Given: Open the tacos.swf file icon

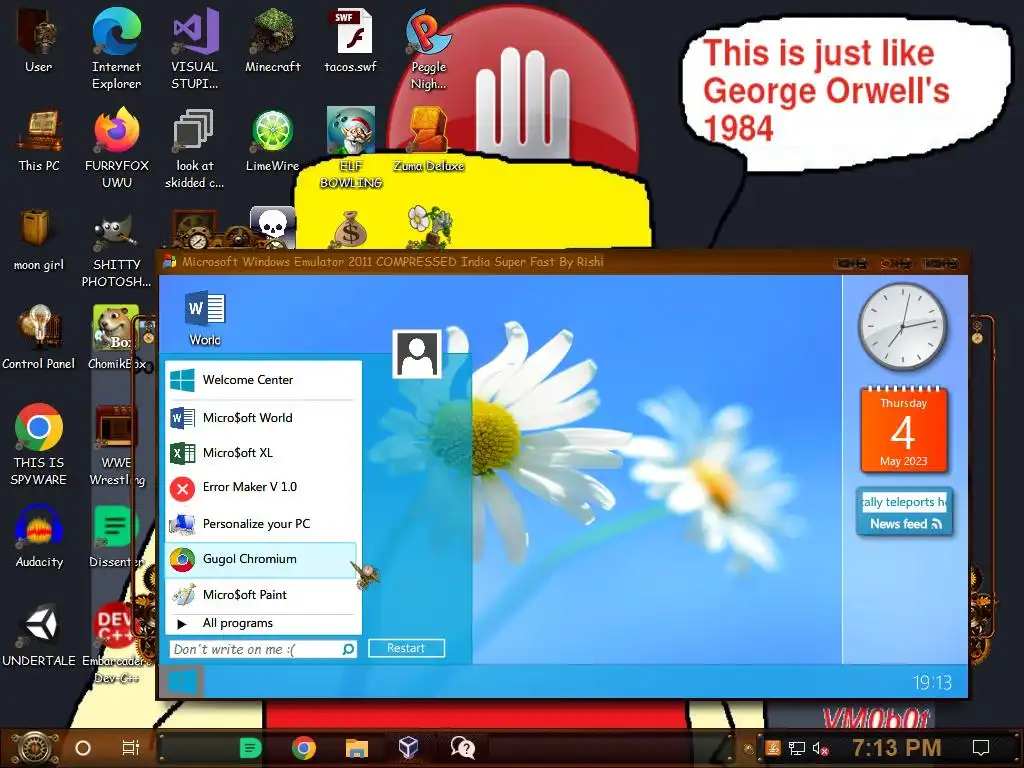Looking at the screenshot, I should 351,39.
